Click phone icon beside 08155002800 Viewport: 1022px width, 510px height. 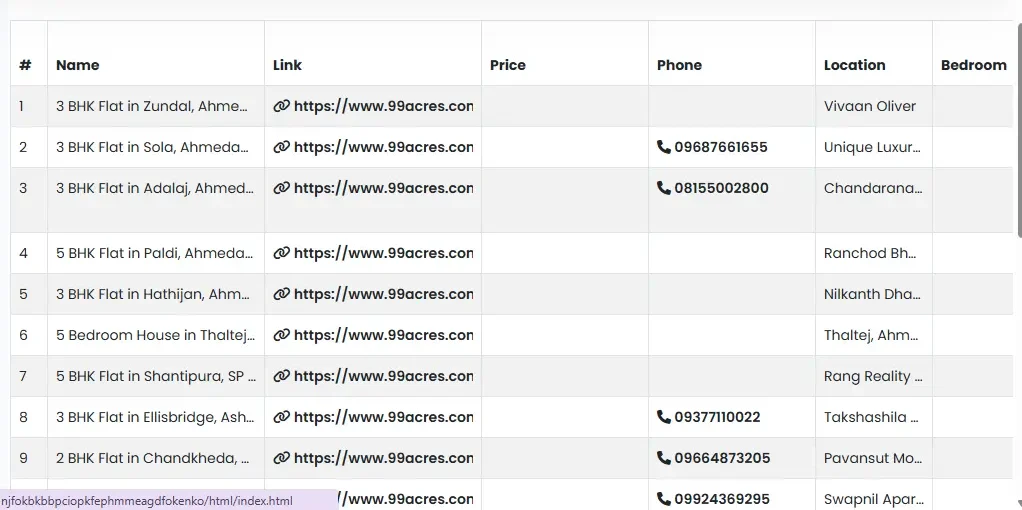pos(664,188)
